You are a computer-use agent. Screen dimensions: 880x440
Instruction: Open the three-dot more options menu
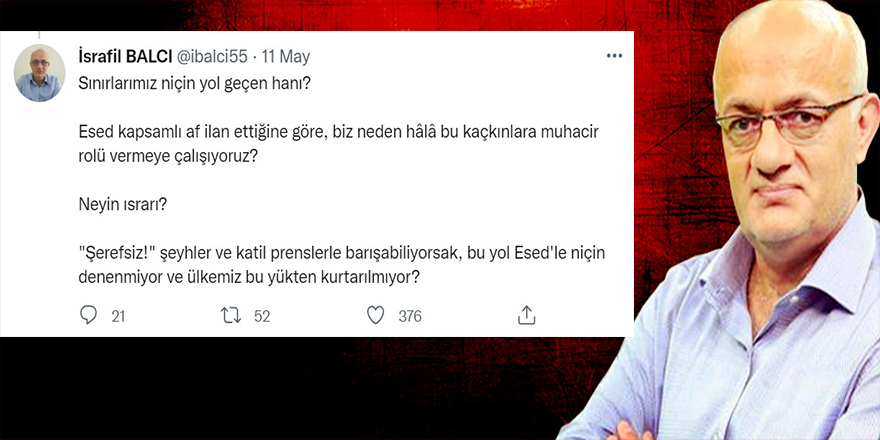(x=615, y=56)
